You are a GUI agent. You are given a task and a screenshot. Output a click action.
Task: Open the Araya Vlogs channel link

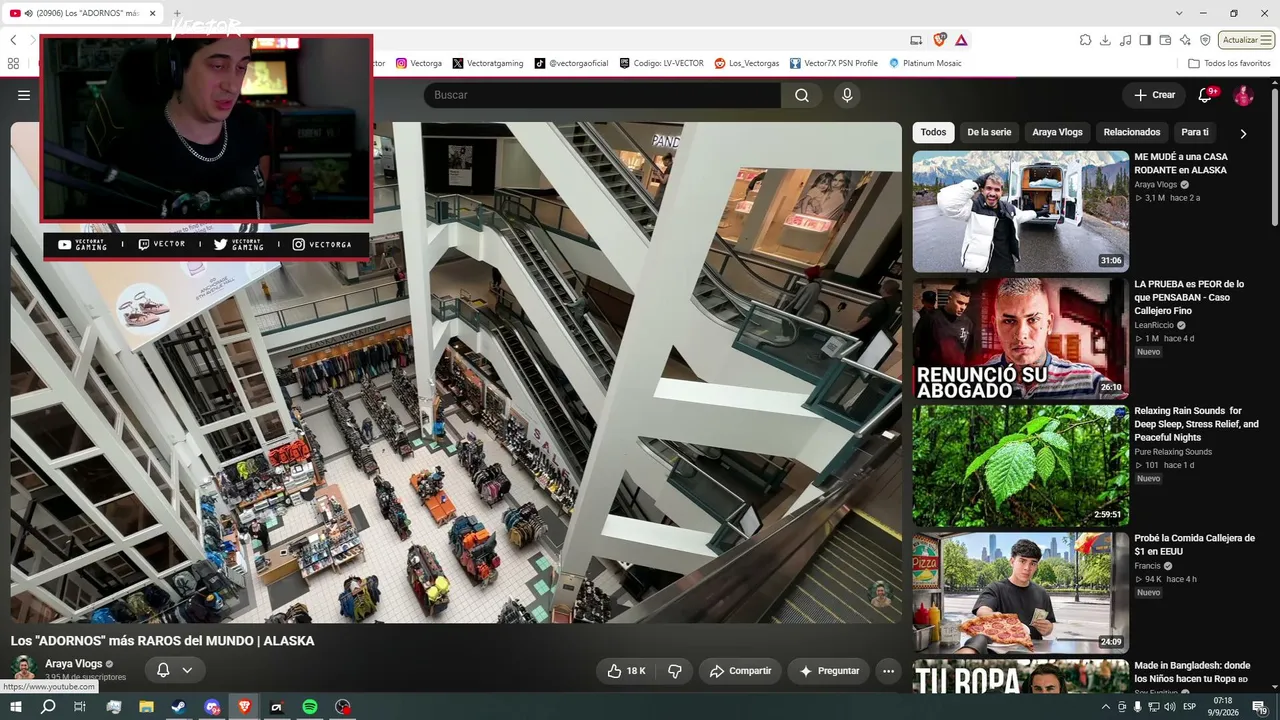pyautogui.click(x=73, y=664)
